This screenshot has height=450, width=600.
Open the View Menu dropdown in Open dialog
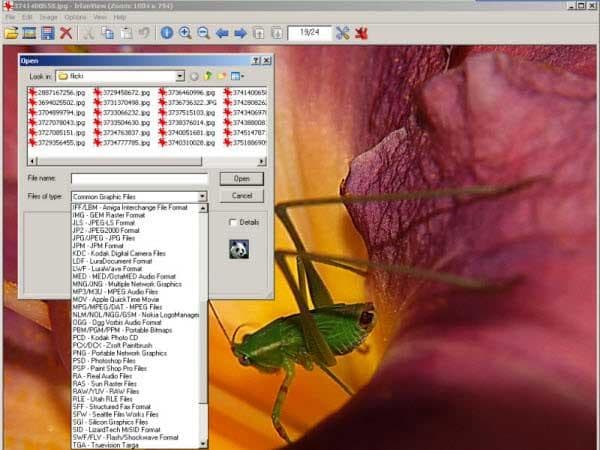[238, 77]
